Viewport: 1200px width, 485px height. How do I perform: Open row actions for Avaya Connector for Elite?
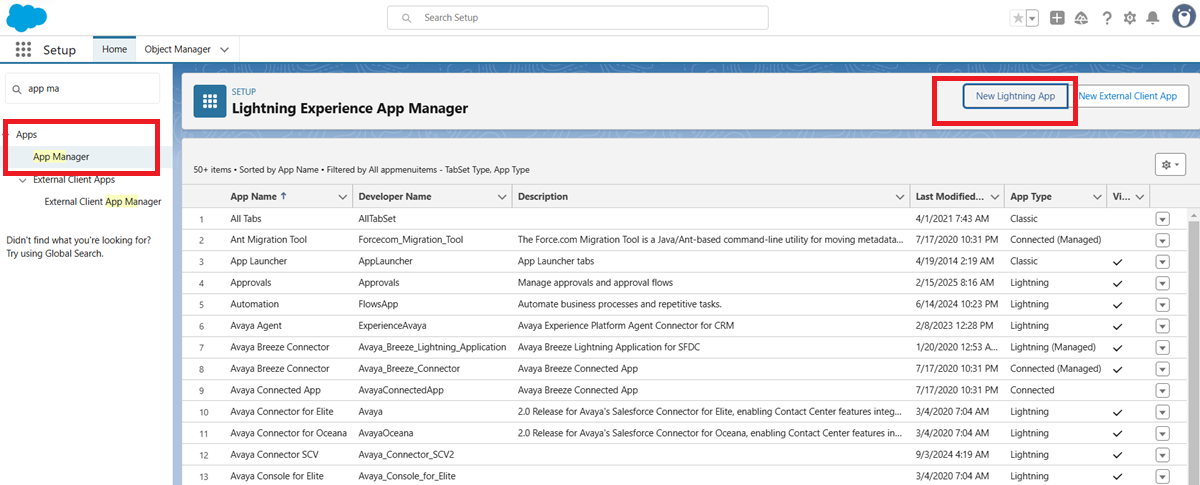[1162, 412]
